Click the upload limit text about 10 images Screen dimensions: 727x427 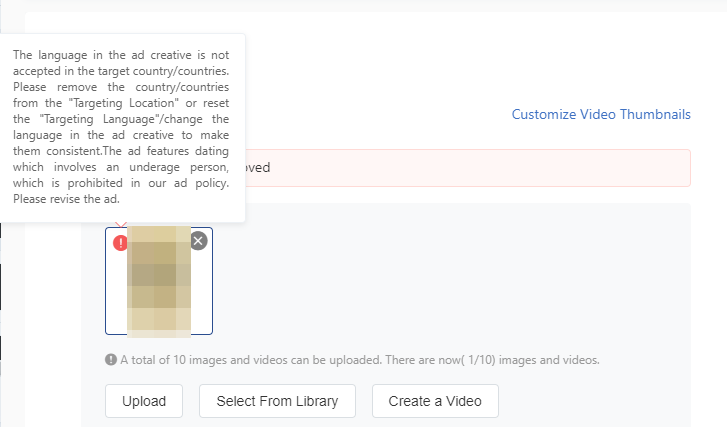point(359,360)
